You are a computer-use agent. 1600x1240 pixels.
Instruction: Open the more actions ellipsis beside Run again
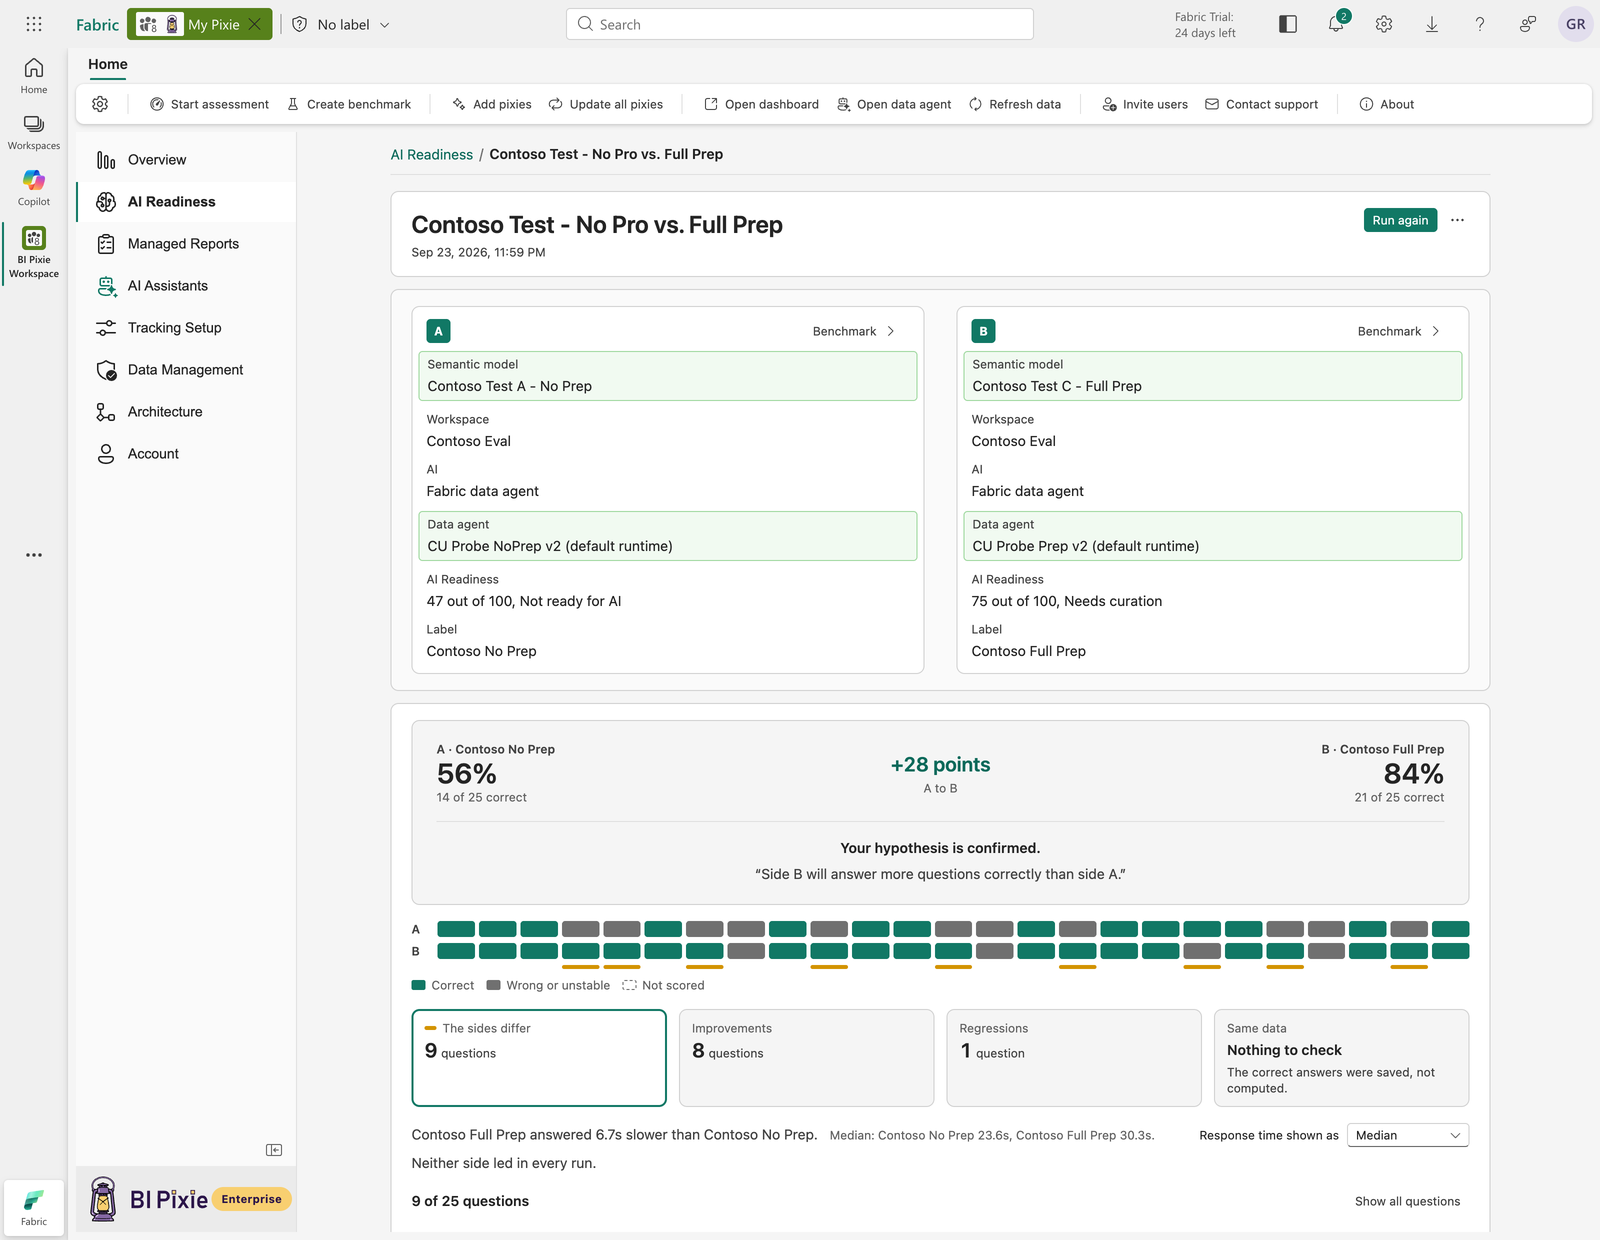tap(1457, 220)
